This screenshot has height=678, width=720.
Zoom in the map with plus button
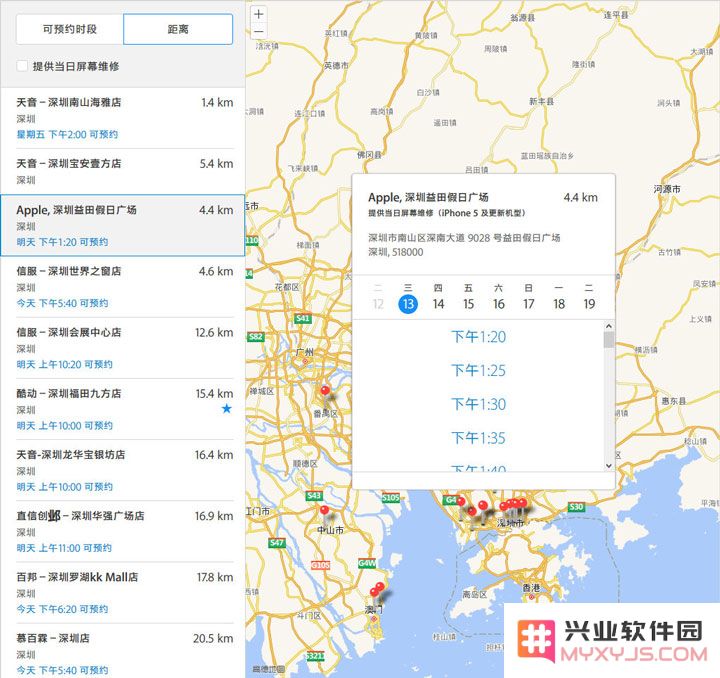(x=259, y=14)
